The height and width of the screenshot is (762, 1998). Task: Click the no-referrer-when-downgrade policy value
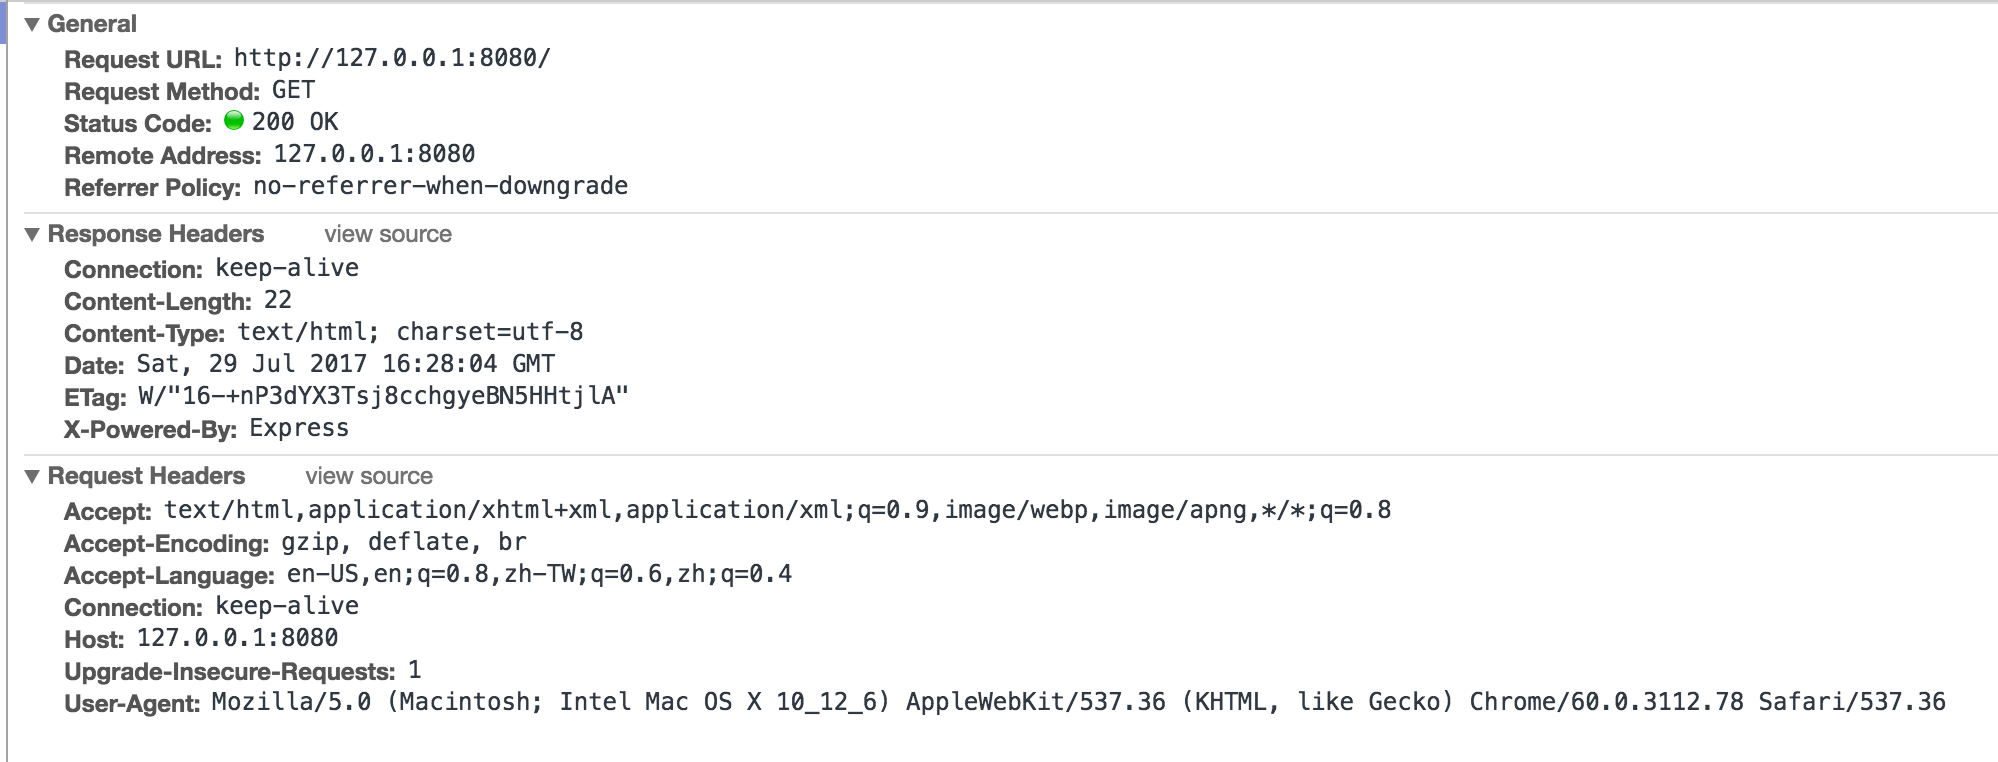click(440, 186)
